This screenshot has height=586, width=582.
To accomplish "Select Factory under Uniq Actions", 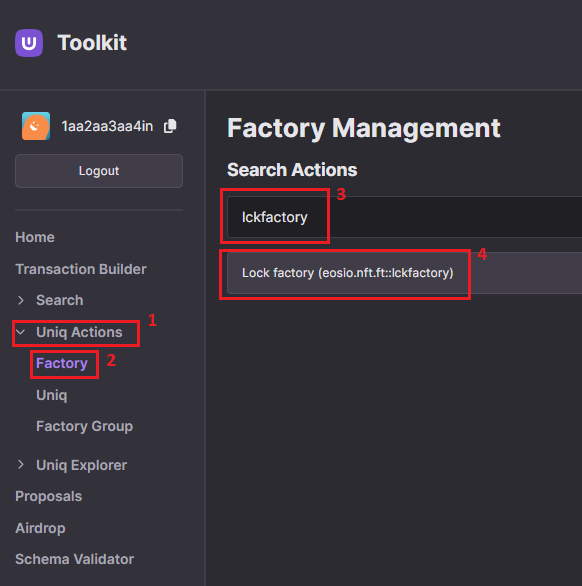I will pos(62,363).
